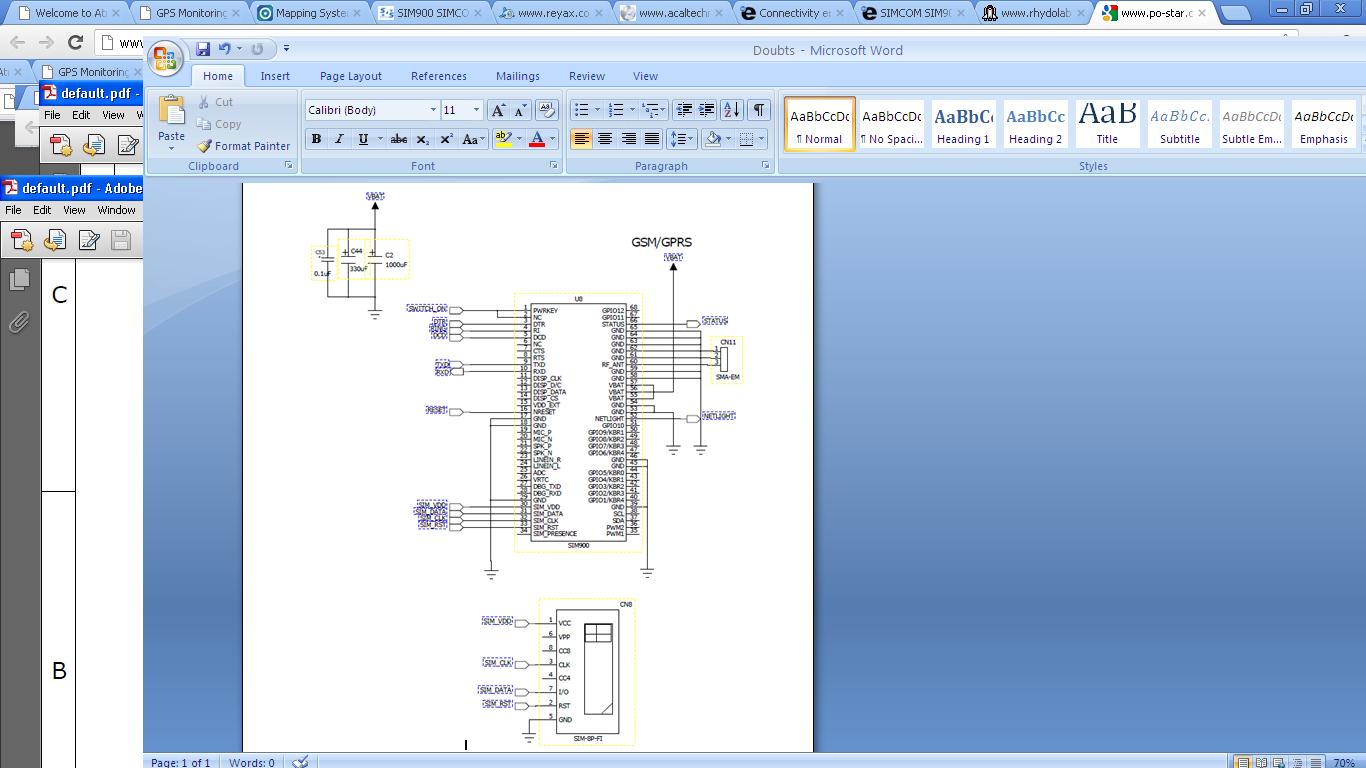Click the Words count in status bar
The image size is (1366, 768).
[x=251, y=762]
